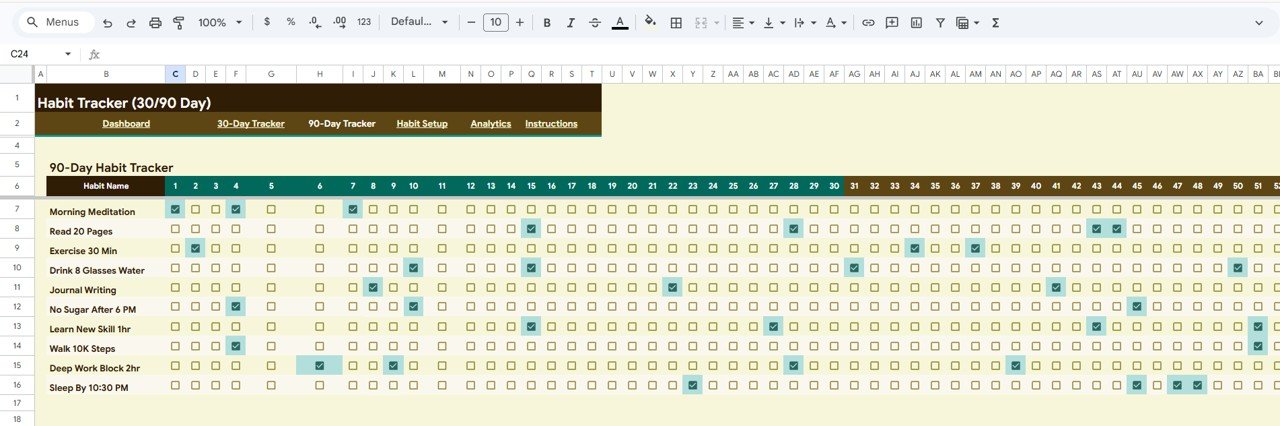
Task: Click the fill color bucket
Action: coord(650,22)
